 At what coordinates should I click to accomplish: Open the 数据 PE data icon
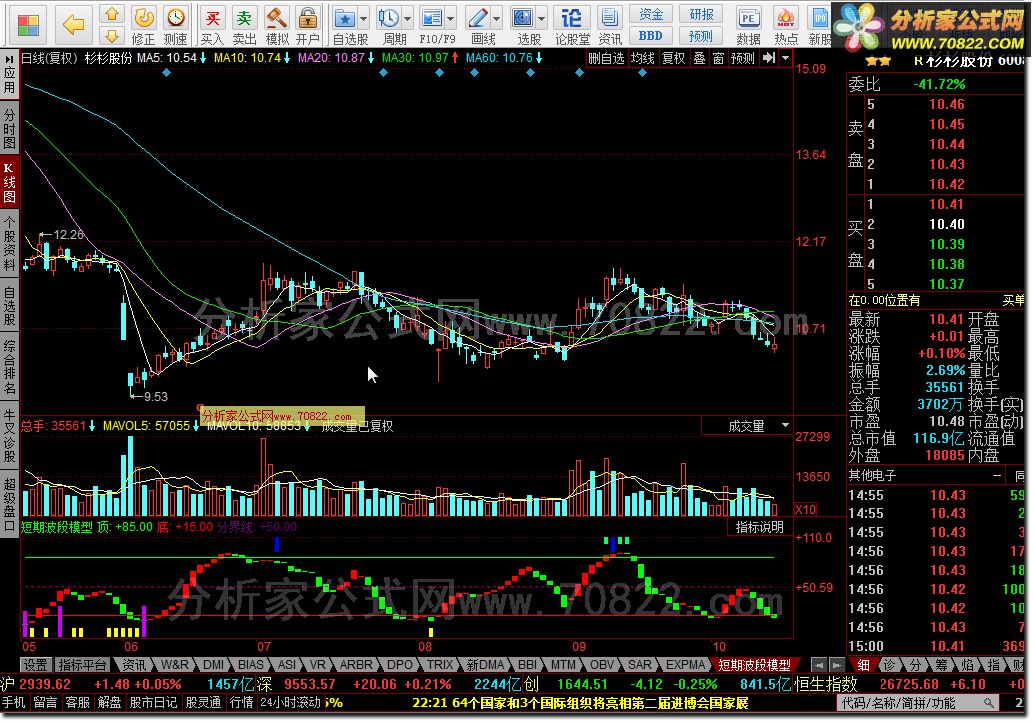click(x=748, y=25)
